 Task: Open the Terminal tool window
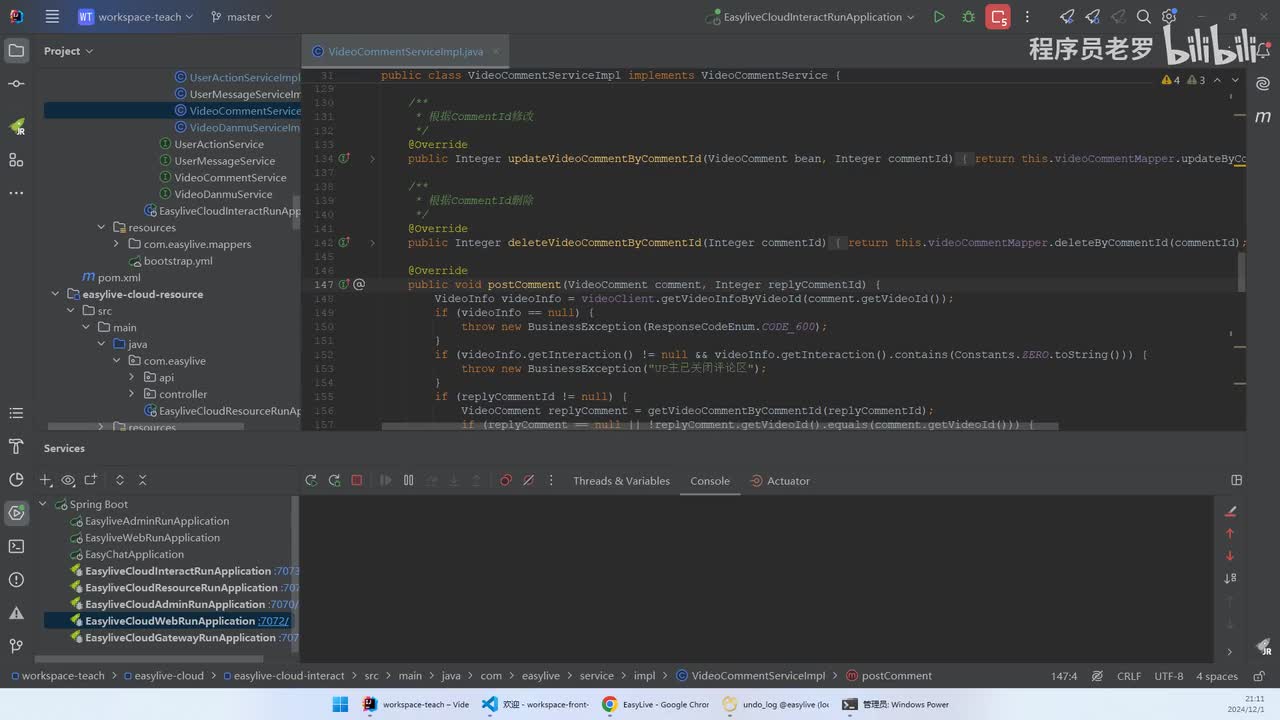tap(16, 546)
